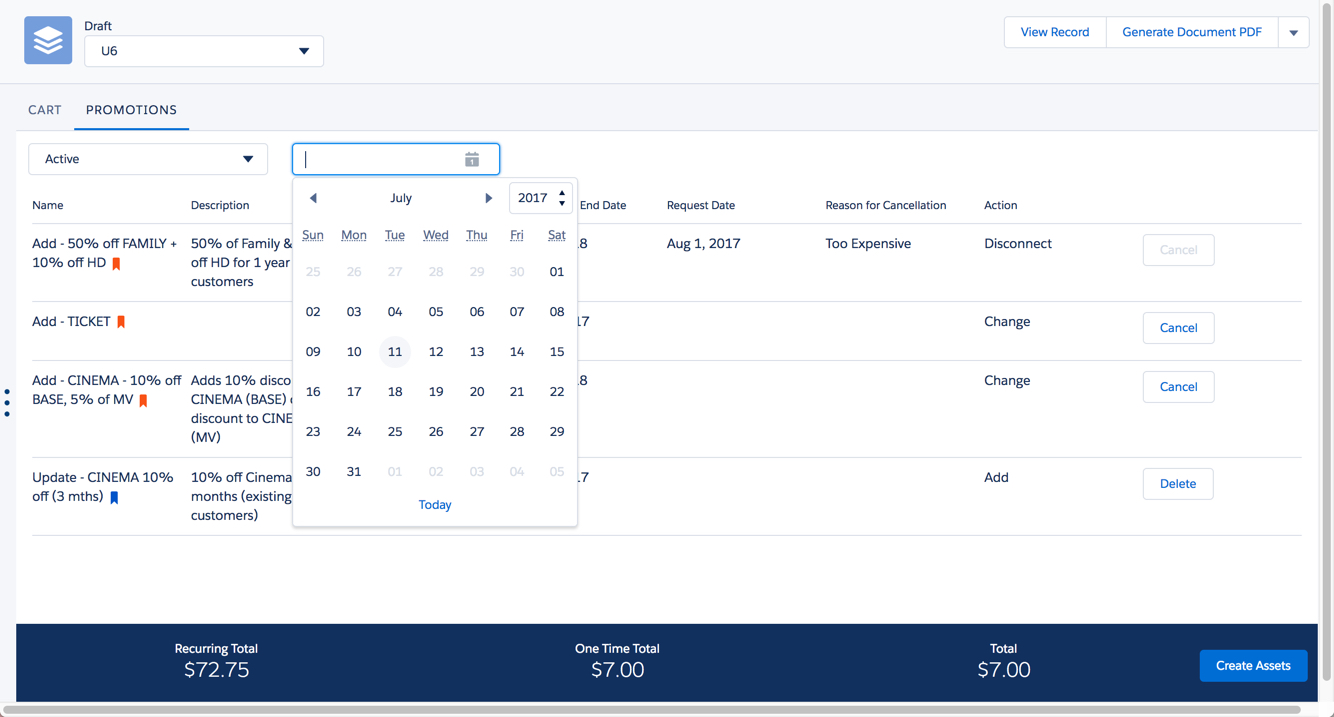Click the Description column header

tap(220, 205)
